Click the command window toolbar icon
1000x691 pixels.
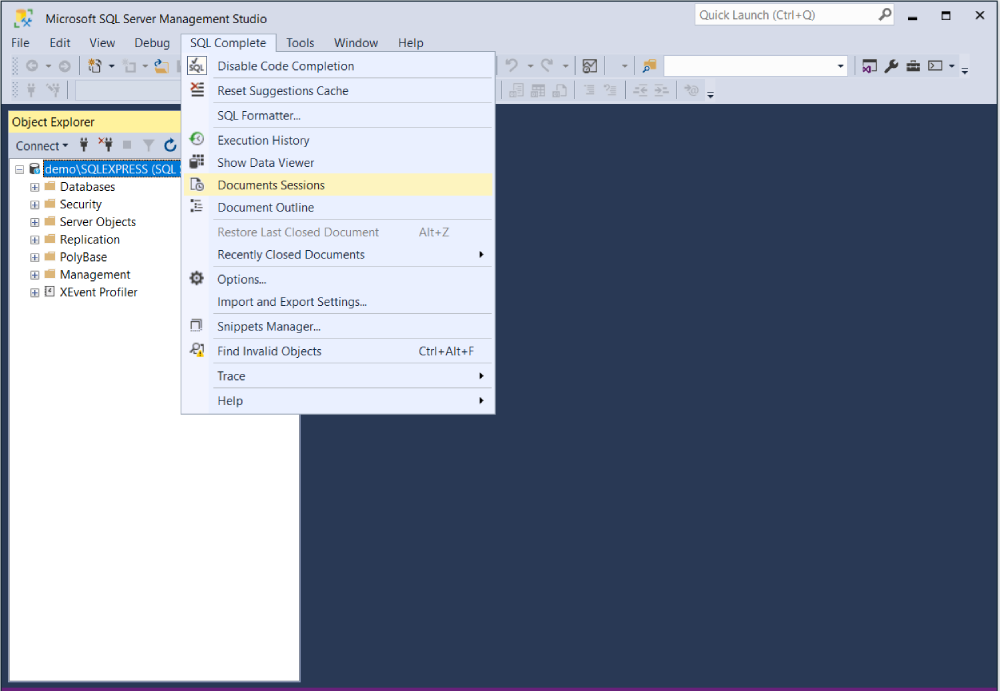[x=935, y=66]
